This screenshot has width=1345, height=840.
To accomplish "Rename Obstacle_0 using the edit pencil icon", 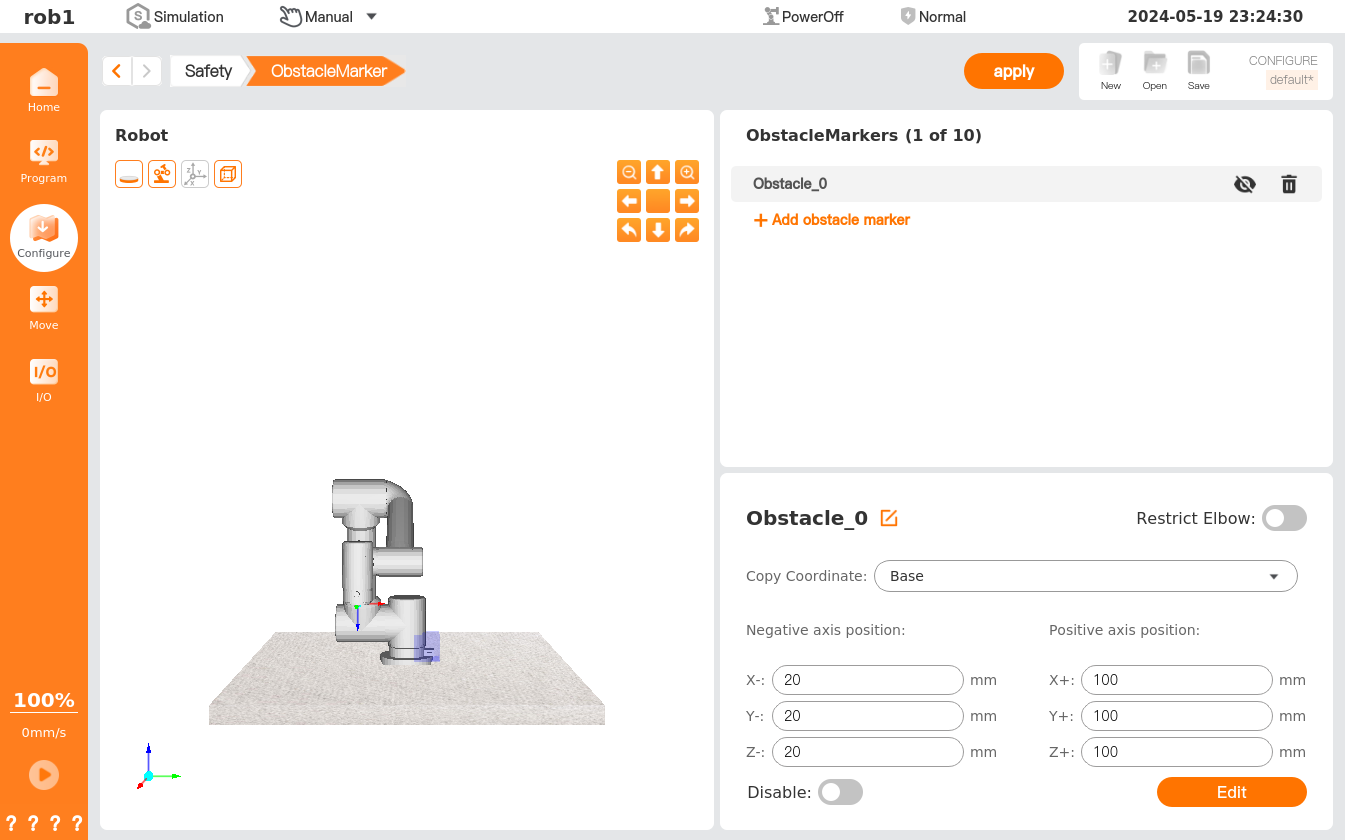I will click(x=889, y=518).
